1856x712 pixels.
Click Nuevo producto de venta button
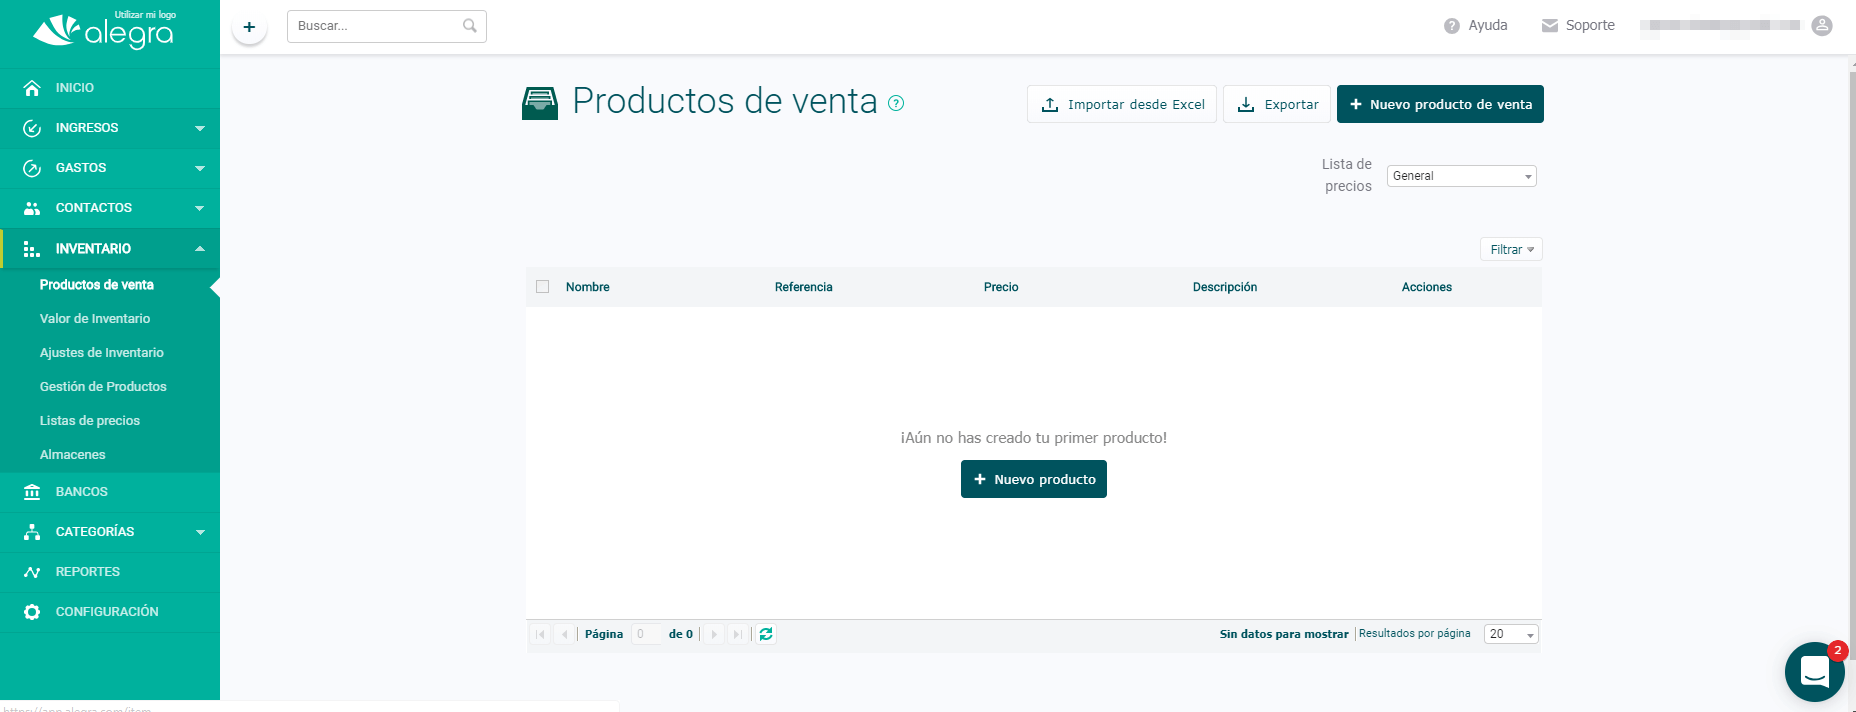tap(1439, 104)
